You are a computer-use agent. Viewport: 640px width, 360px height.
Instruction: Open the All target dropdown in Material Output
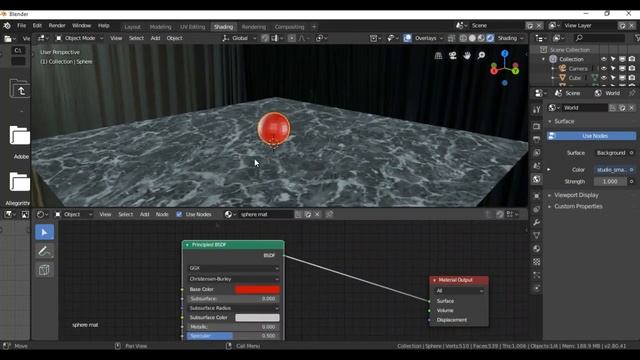click(459, 291)
